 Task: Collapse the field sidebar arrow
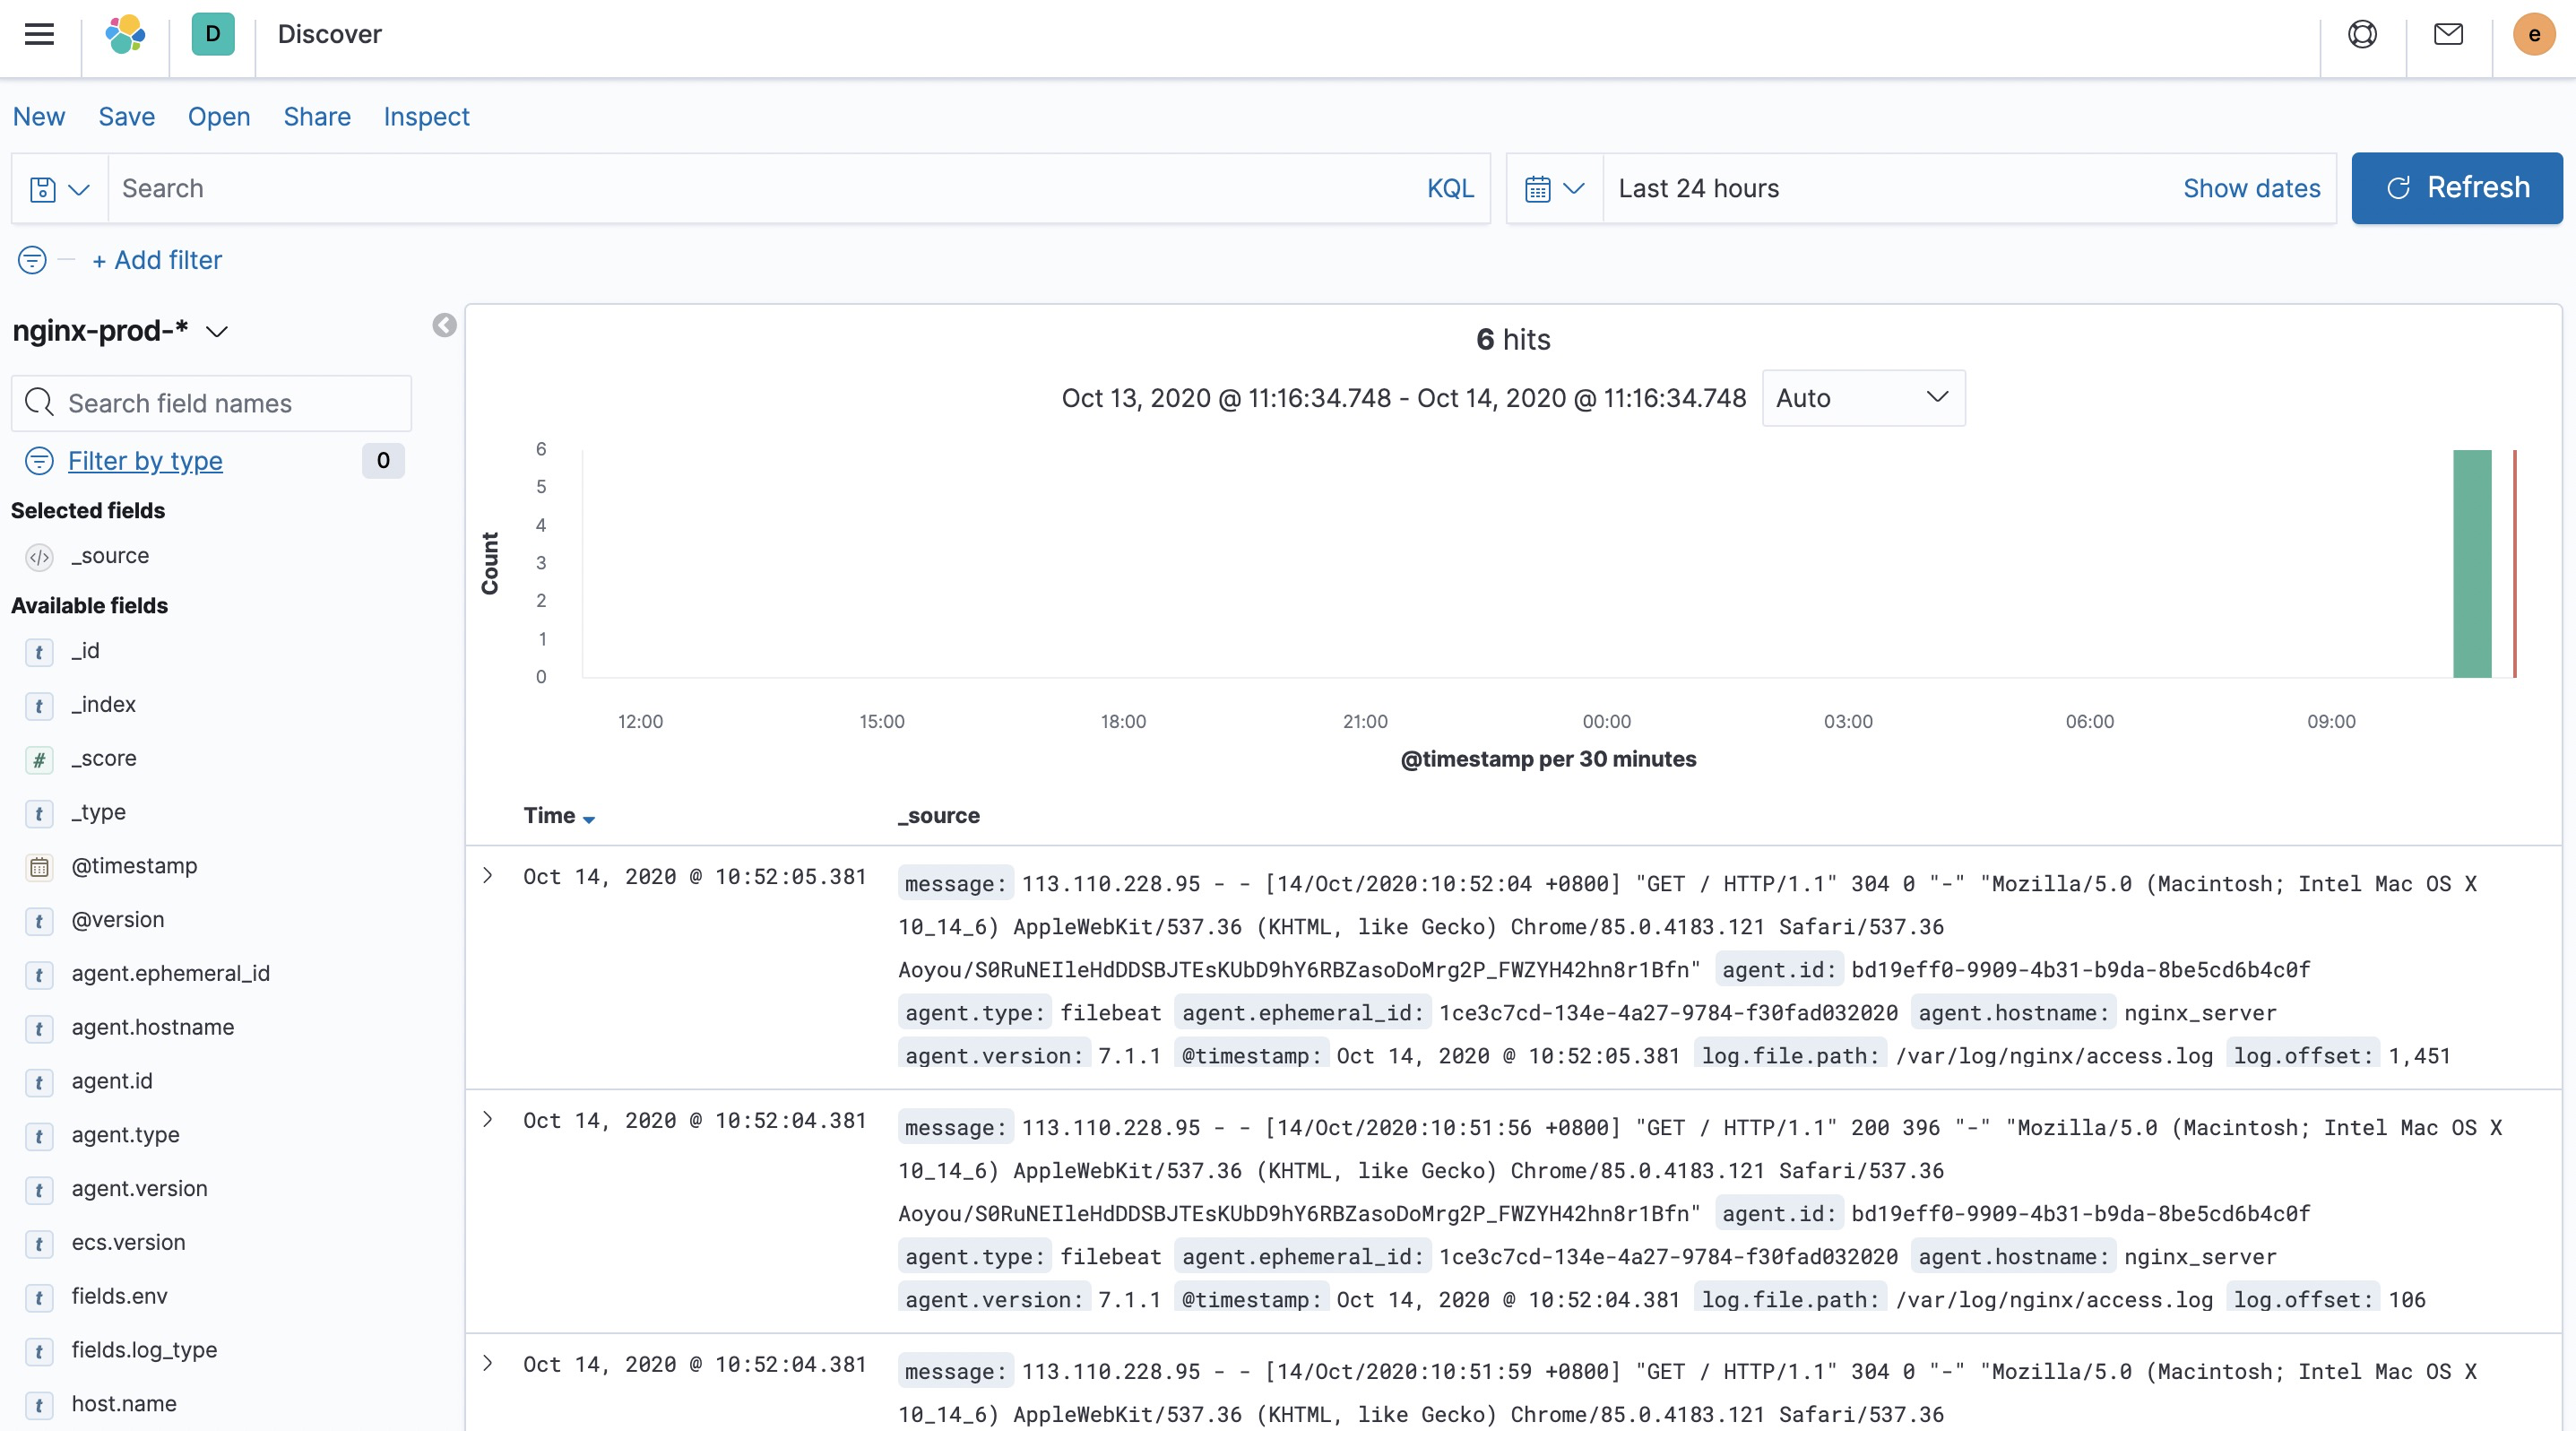coord(444,325)
